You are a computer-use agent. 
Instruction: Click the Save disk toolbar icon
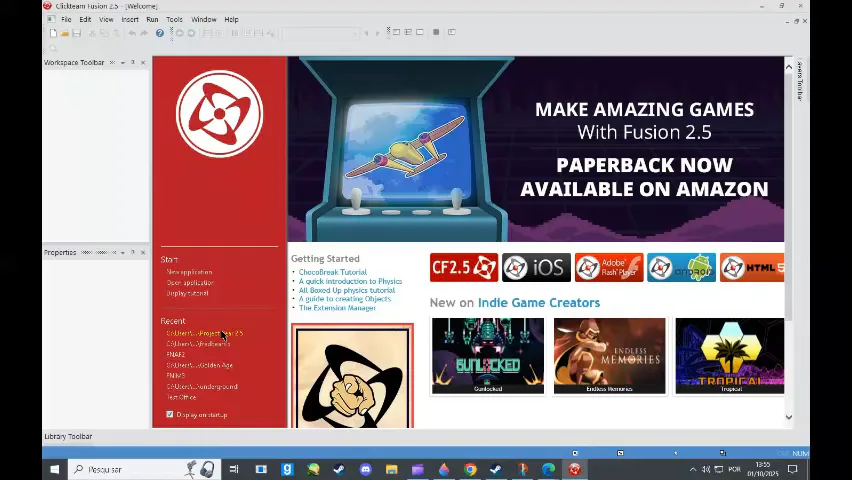pyautogui.click(x=77, y=33)
